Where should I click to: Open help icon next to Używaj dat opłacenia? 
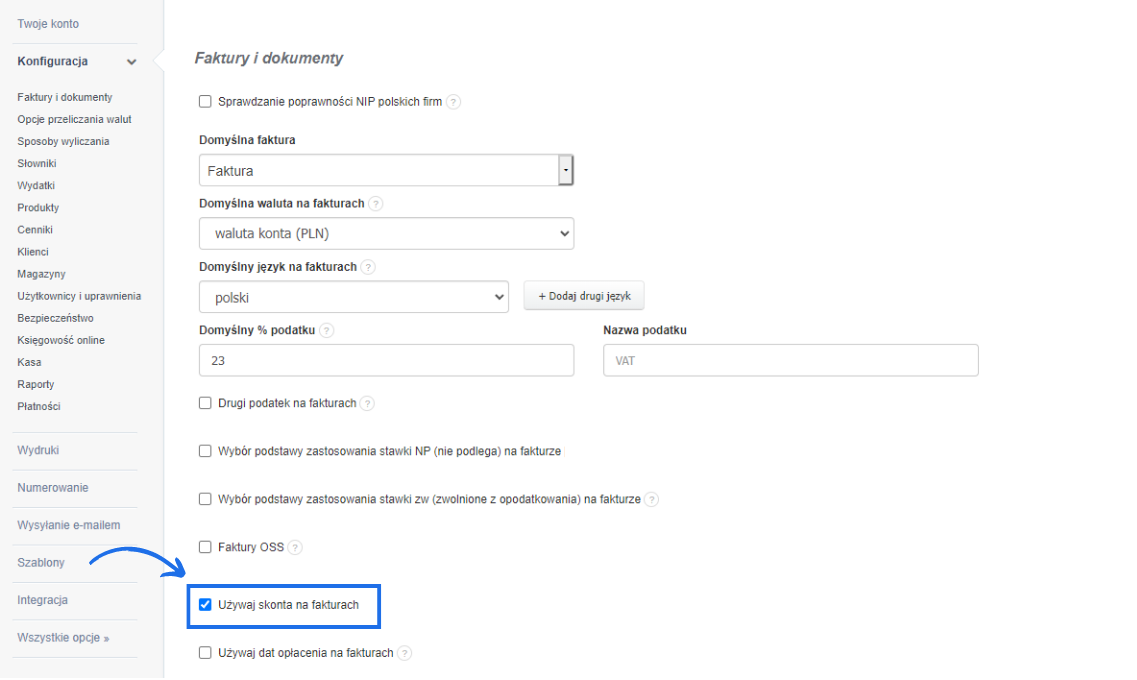tap(405, 653)
